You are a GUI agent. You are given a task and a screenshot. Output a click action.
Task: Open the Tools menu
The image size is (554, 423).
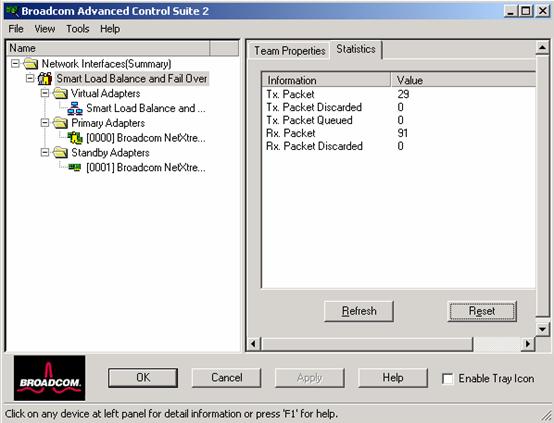pyautogui.click(x=78, y=29)
